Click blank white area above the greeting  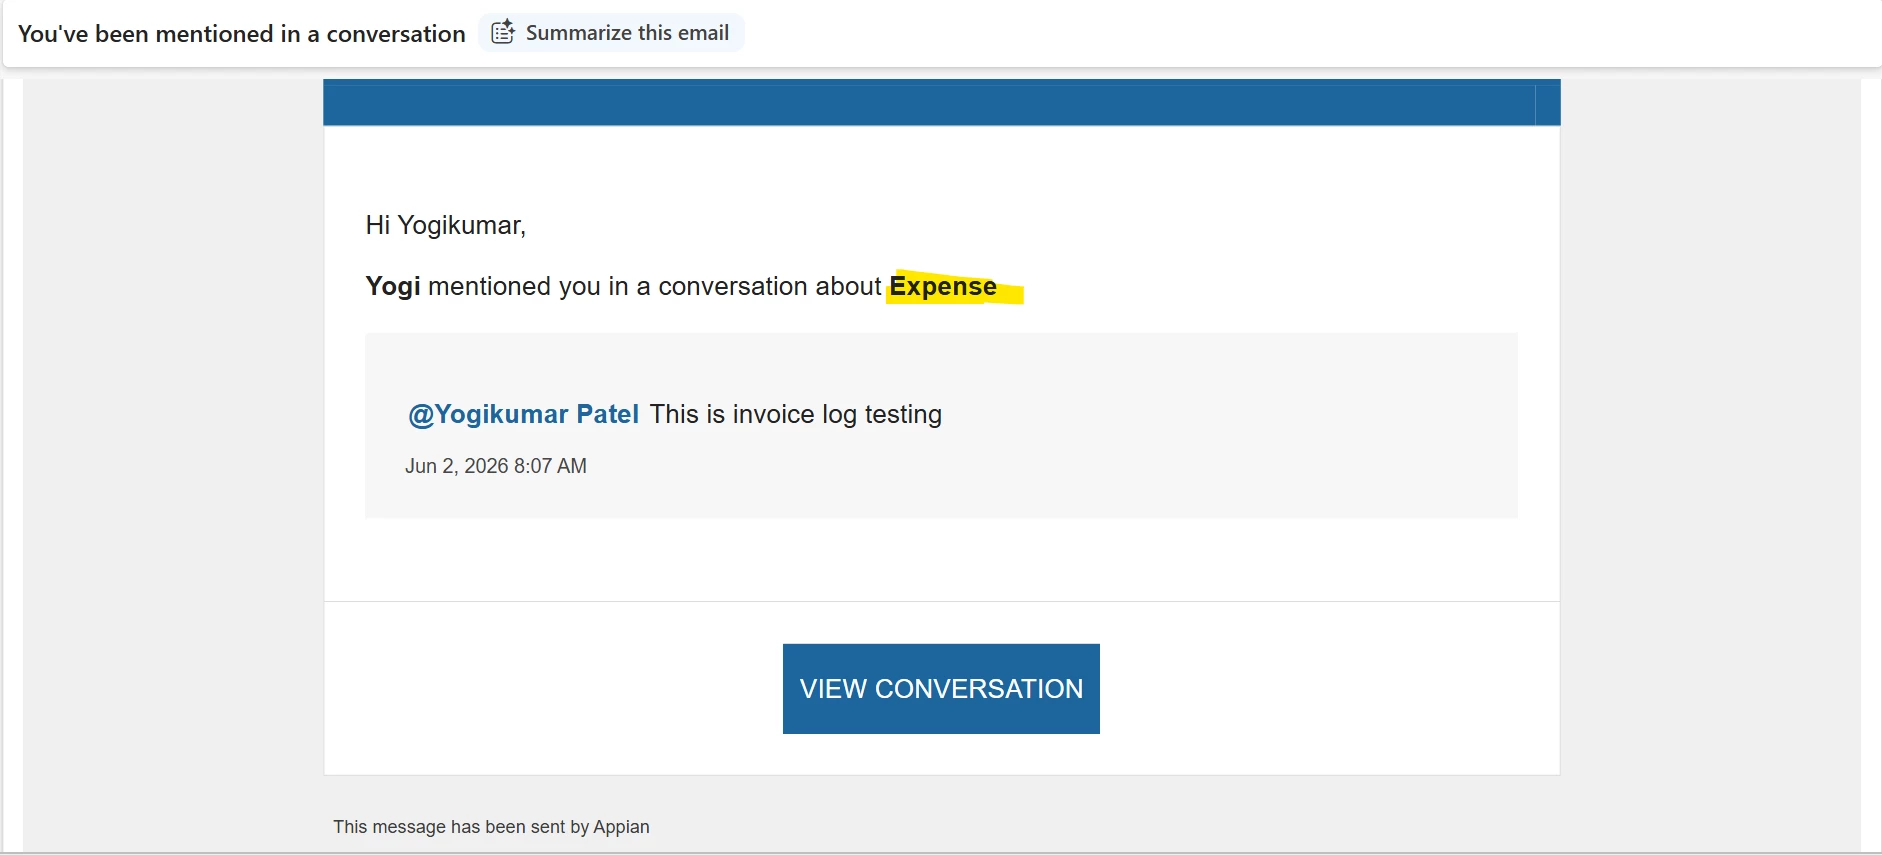pos(941,166)
